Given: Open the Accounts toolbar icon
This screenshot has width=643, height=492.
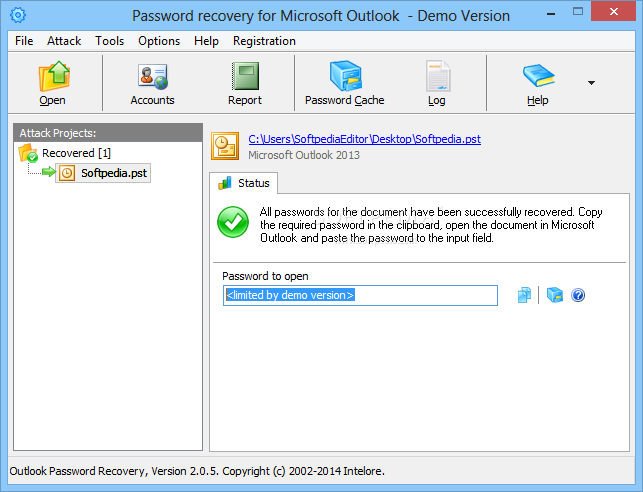Looking at the screenshot, I should (153, 84).
